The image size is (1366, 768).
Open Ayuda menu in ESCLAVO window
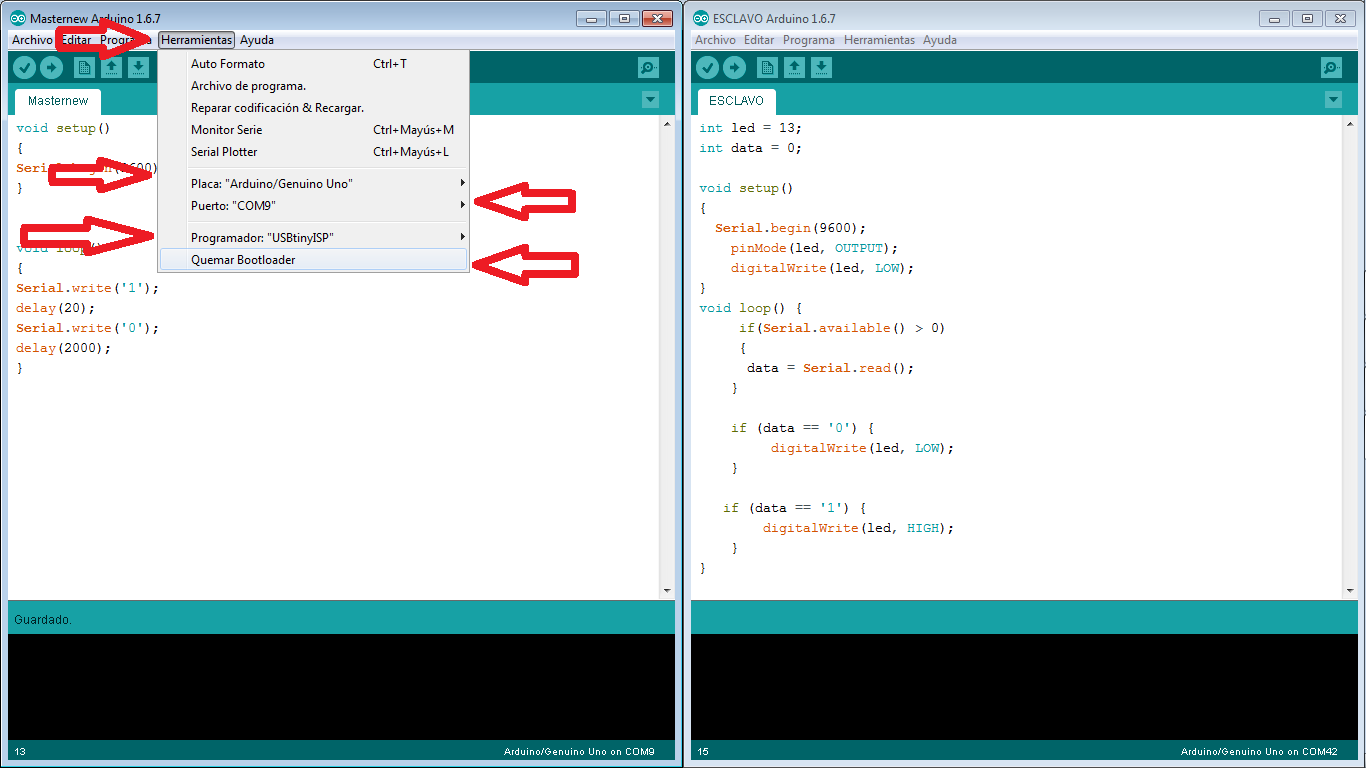click(940, 40)
